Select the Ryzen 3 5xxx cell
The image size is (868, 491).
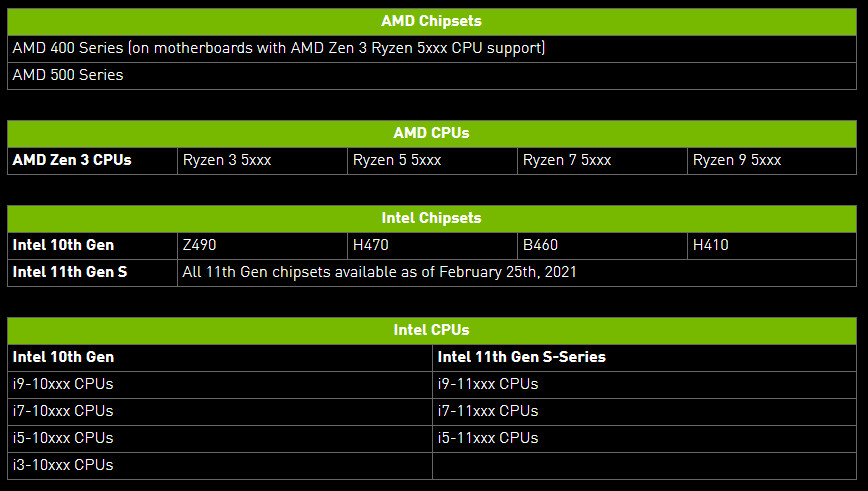point(227,160)
